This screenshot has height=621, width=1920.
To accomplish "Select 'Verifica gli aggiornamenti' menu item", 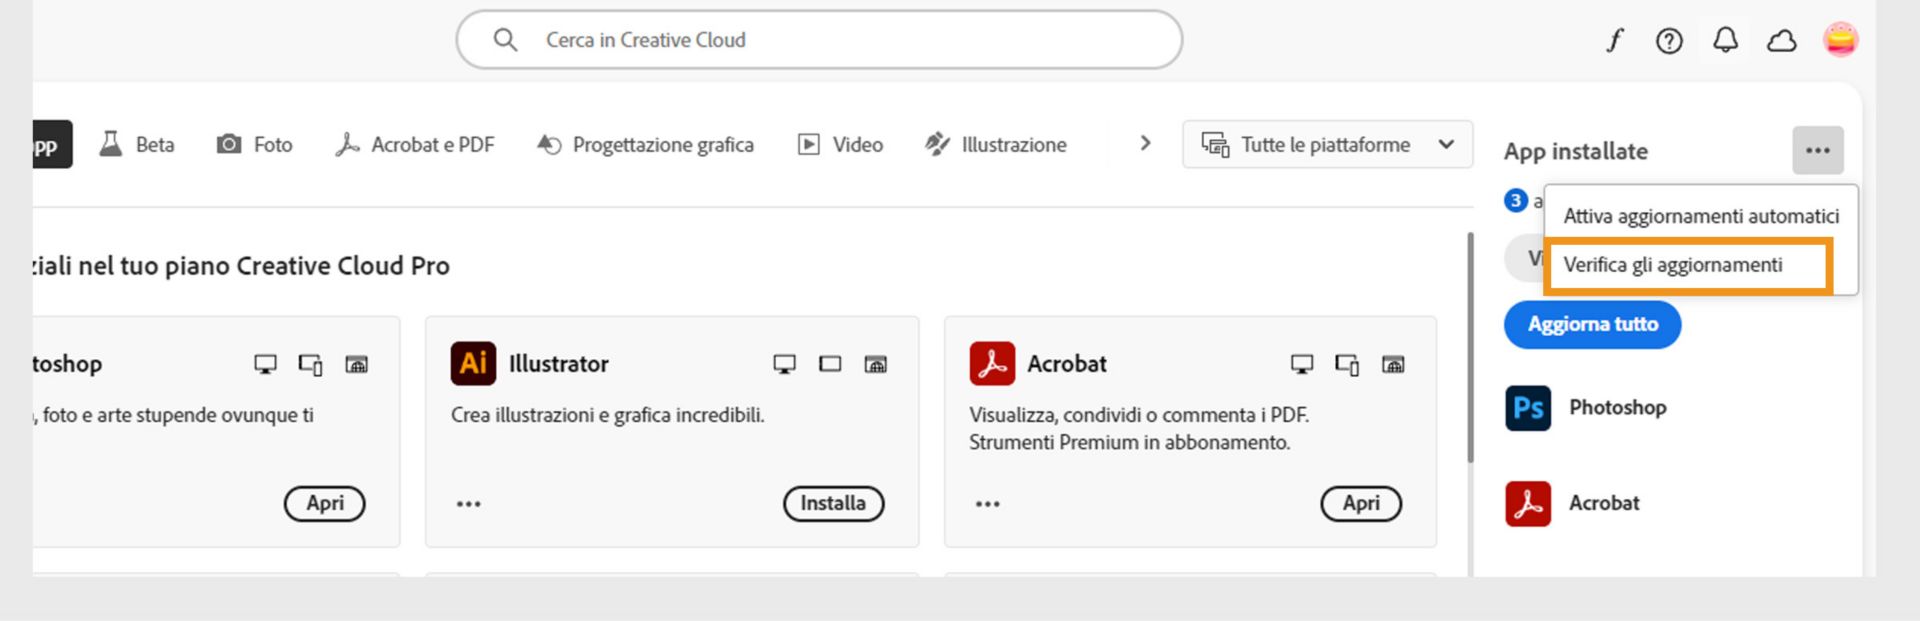I will (x=1672, y=265).
